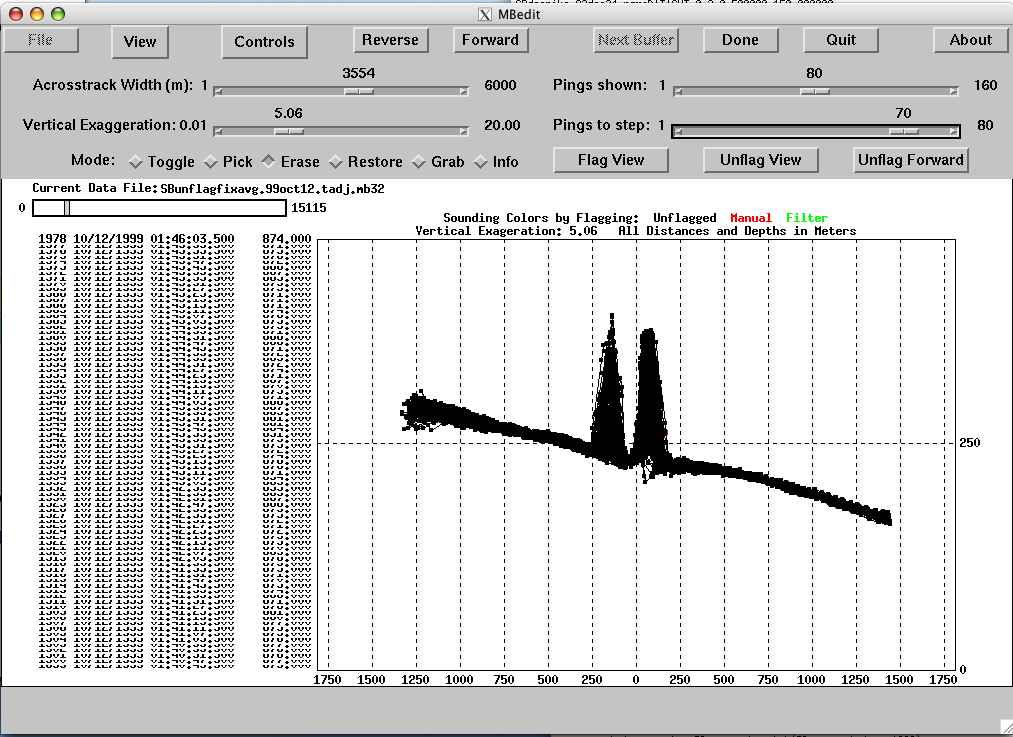Click the 'Vertical Exaggeration:' slider label
Screen dimensions: 1013x737
pos(99,125)
